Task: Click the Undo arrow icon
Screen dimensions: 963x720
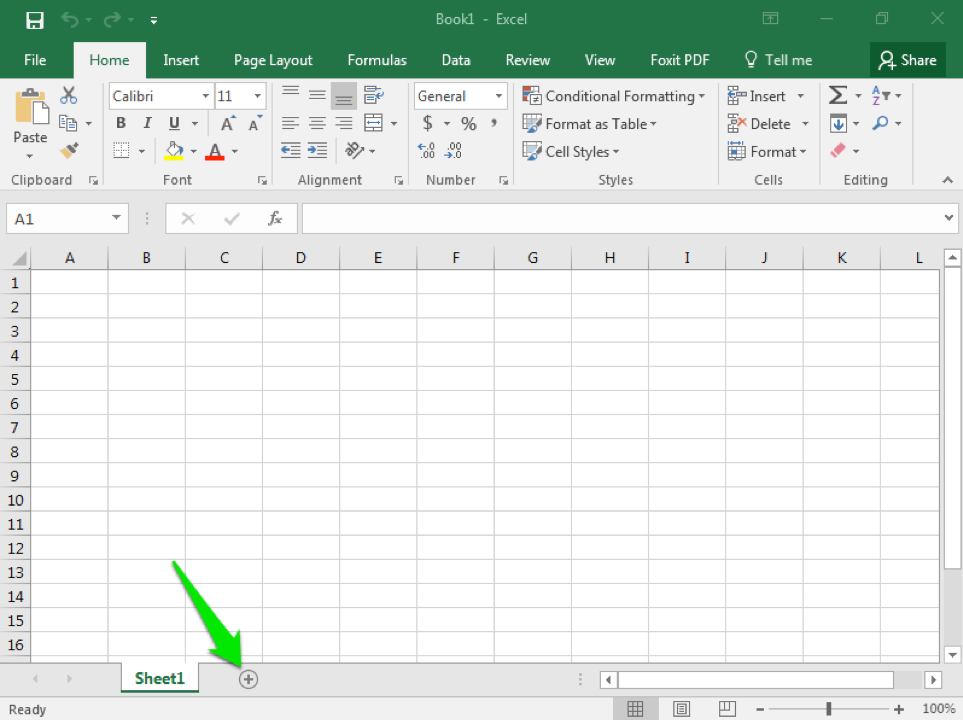Action: (69, 20)
